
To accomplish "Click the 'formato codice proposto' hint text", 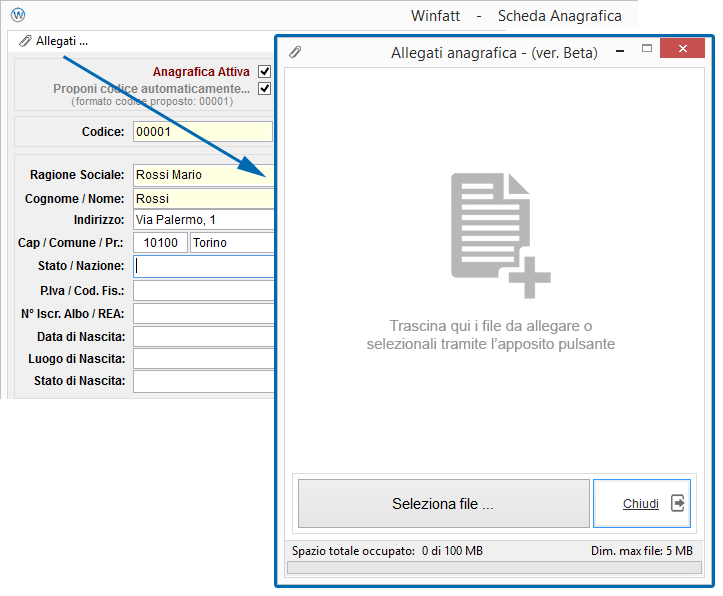I will pos(152,101).
